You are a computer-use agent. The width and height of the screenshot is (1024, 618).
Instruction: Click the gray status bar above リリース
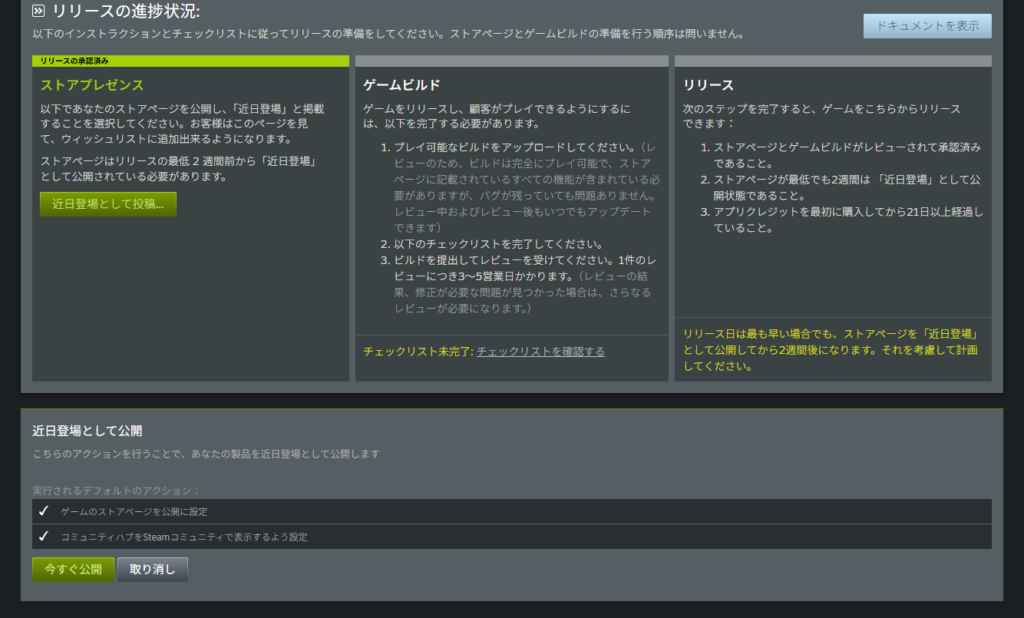click(833, 61)
